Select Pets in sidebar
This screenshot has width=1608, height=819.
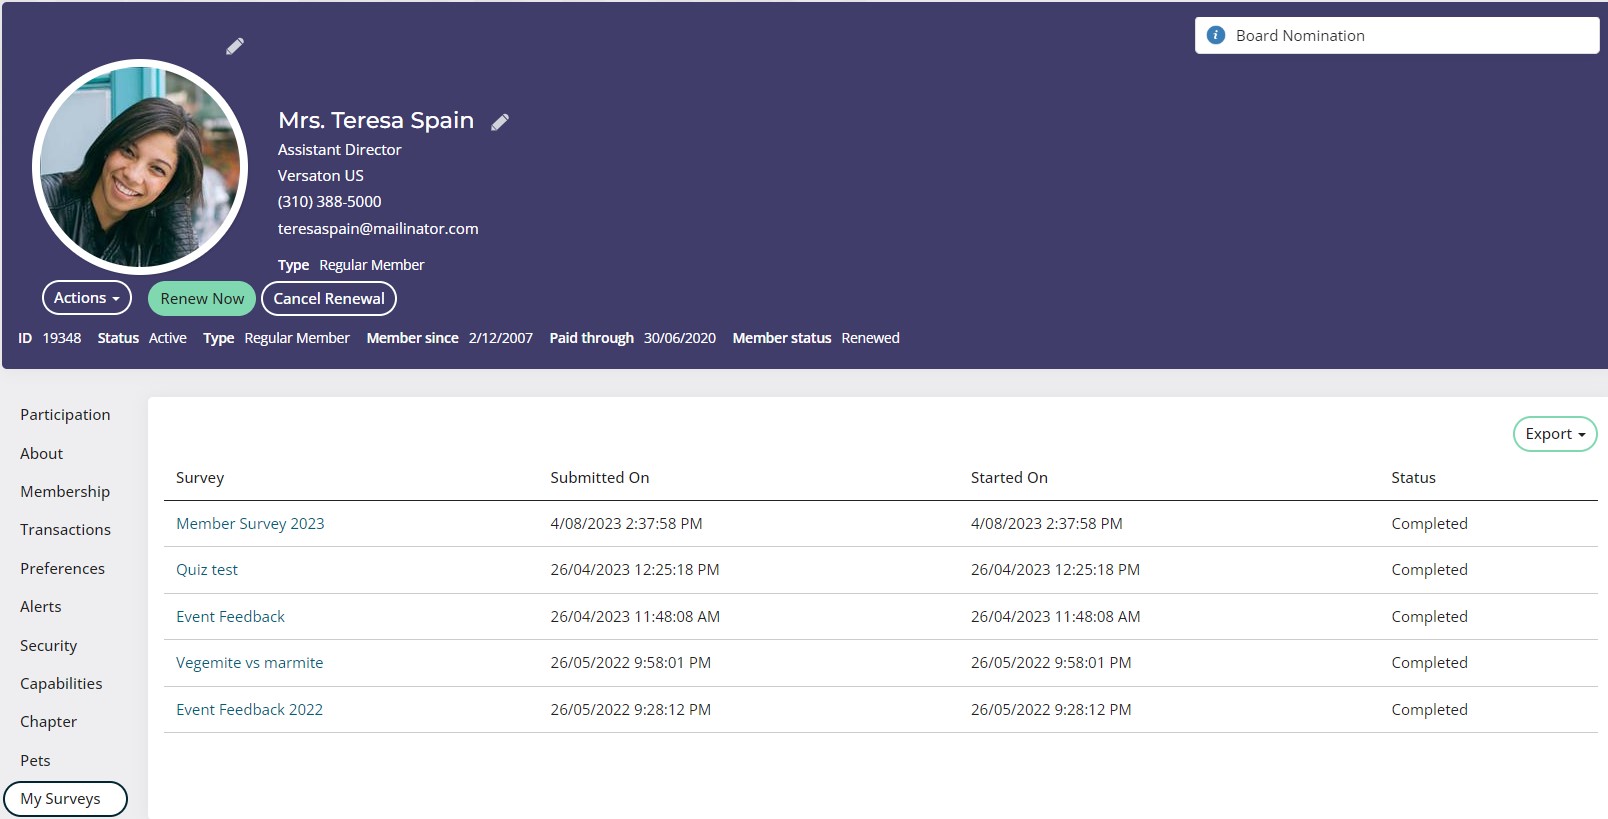35,760
